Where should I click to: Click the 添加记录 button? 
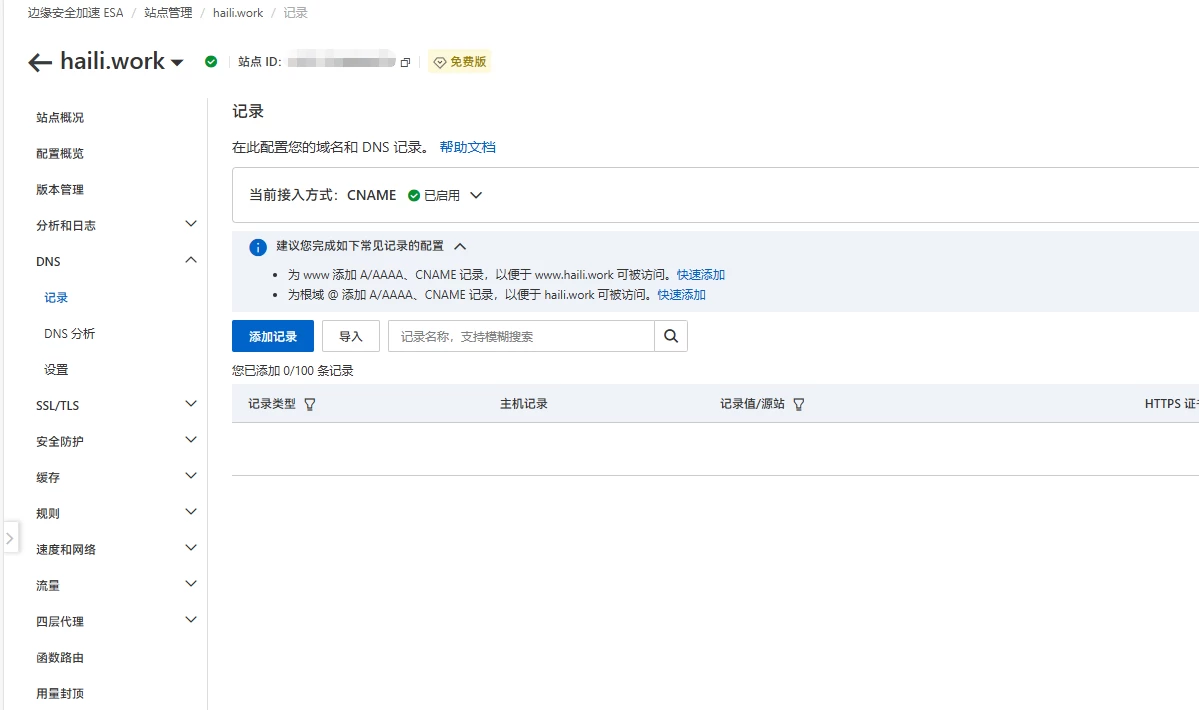[x=273, y=336]
